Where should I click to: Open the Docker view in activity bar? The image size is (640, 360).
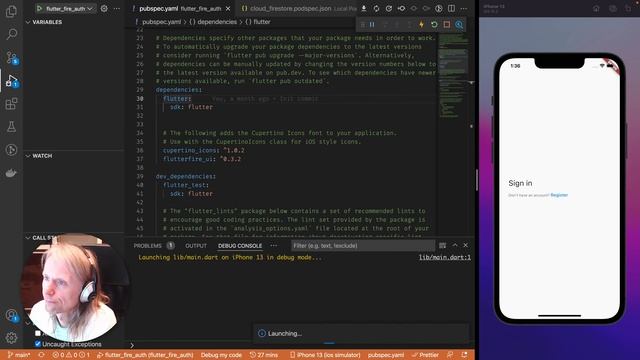pyautogui.click(x=11, y=173)
